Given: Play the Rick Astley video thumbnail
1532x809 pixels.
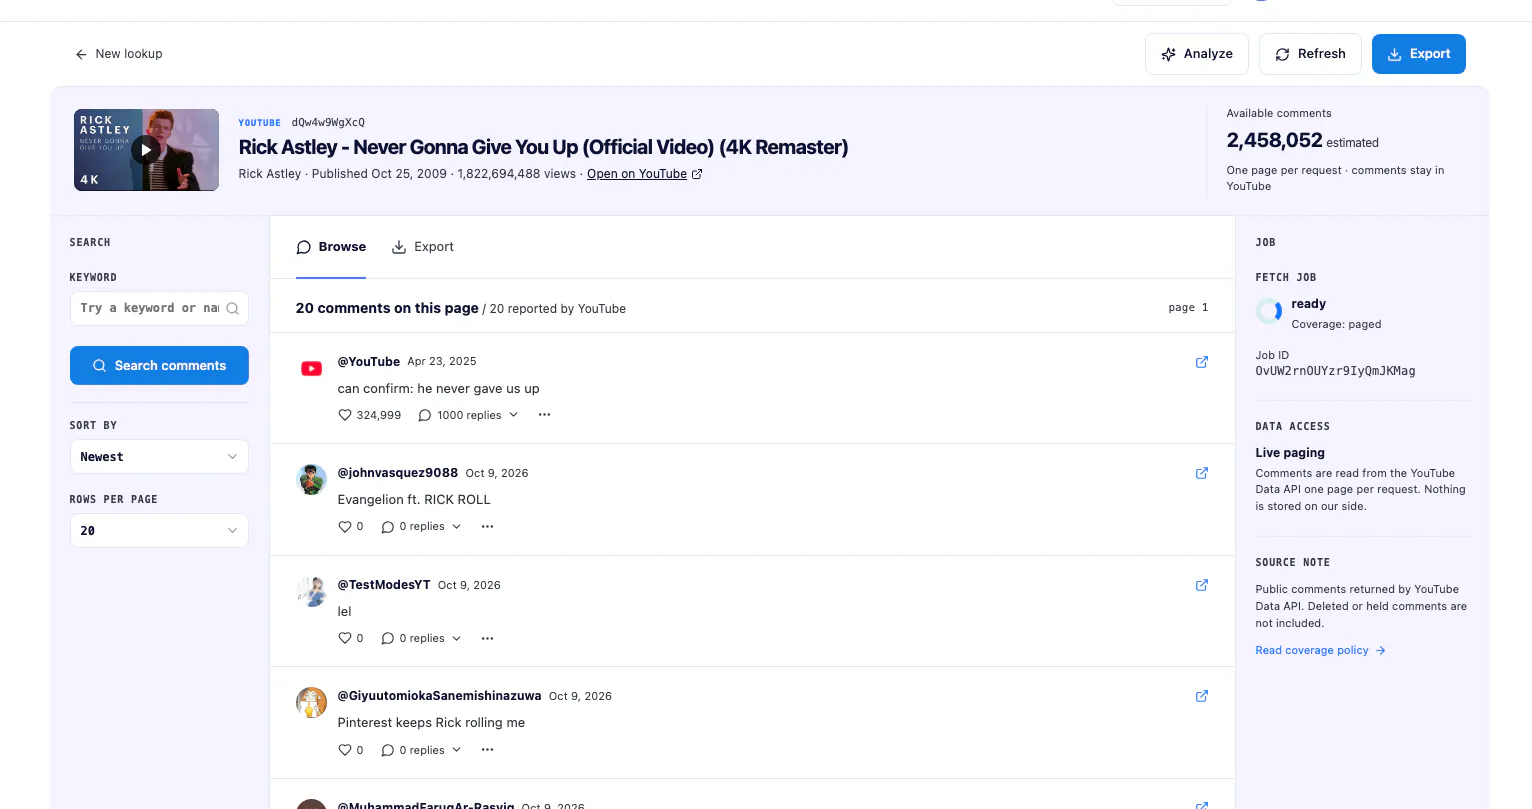Looking at the screenshot, I should point(147,150).
